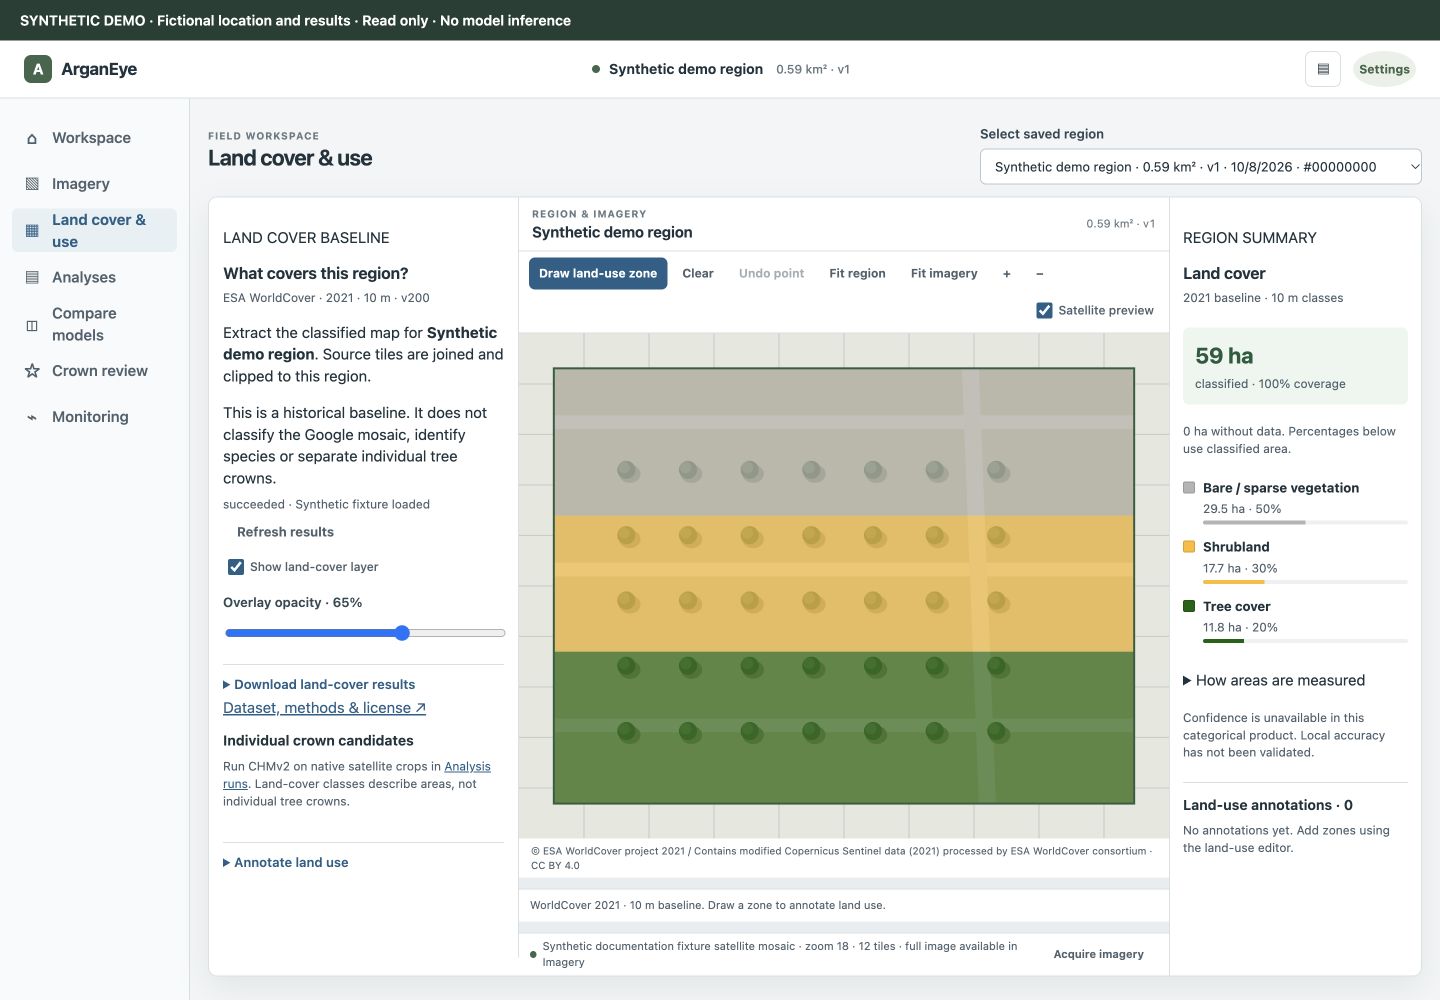Click the Workspace home icon

[x=32, y=138]
